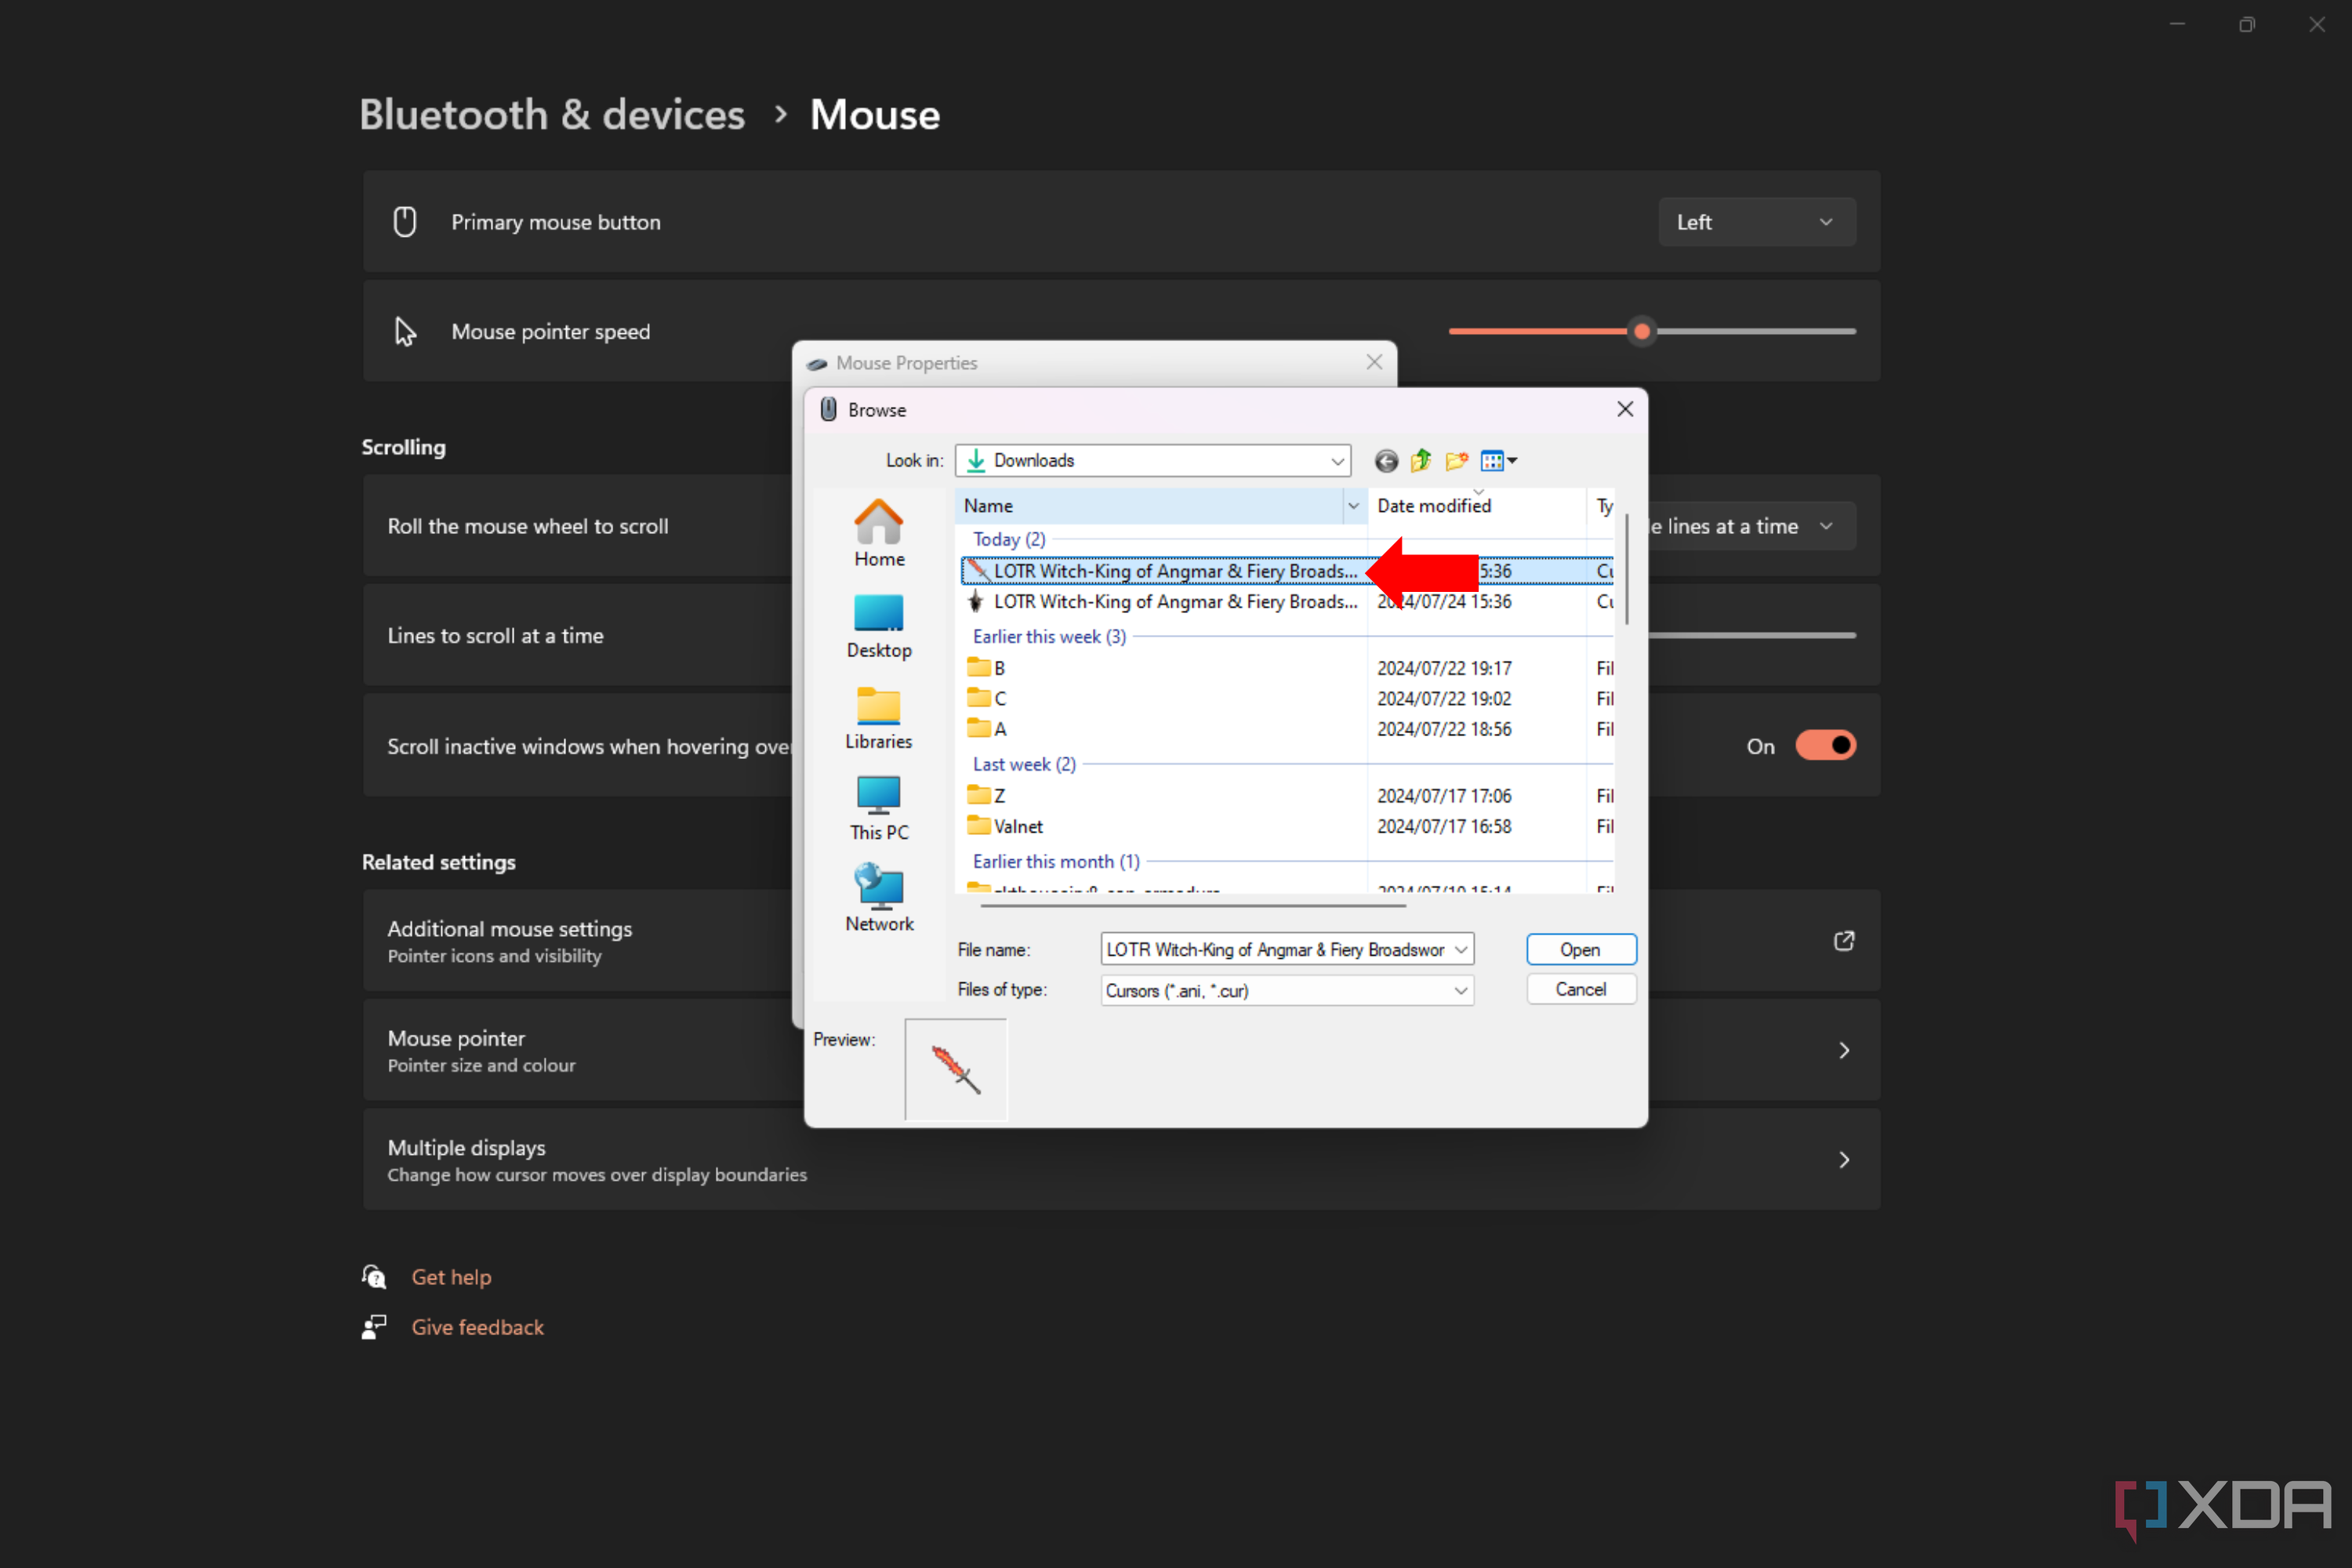This screenshot has height=1568, width=2352.
Task: Click the primary mouse button icon
Action: [405, 221]
